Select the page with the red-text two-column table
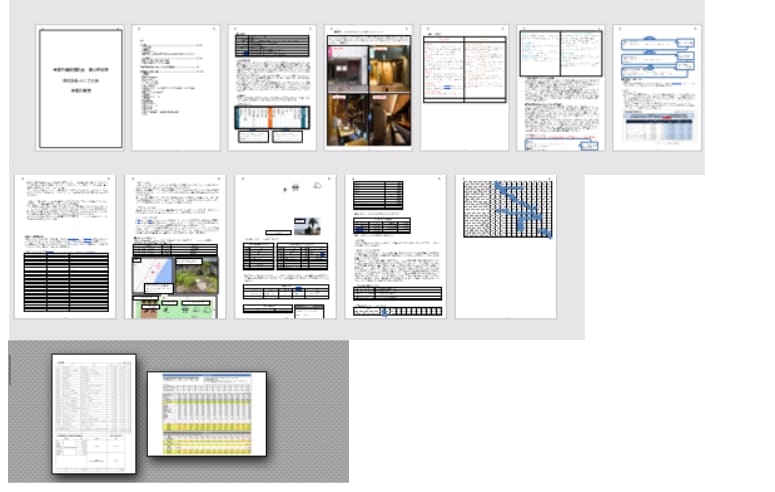This screenshot has width=775, height=492. tap(465, 88)
